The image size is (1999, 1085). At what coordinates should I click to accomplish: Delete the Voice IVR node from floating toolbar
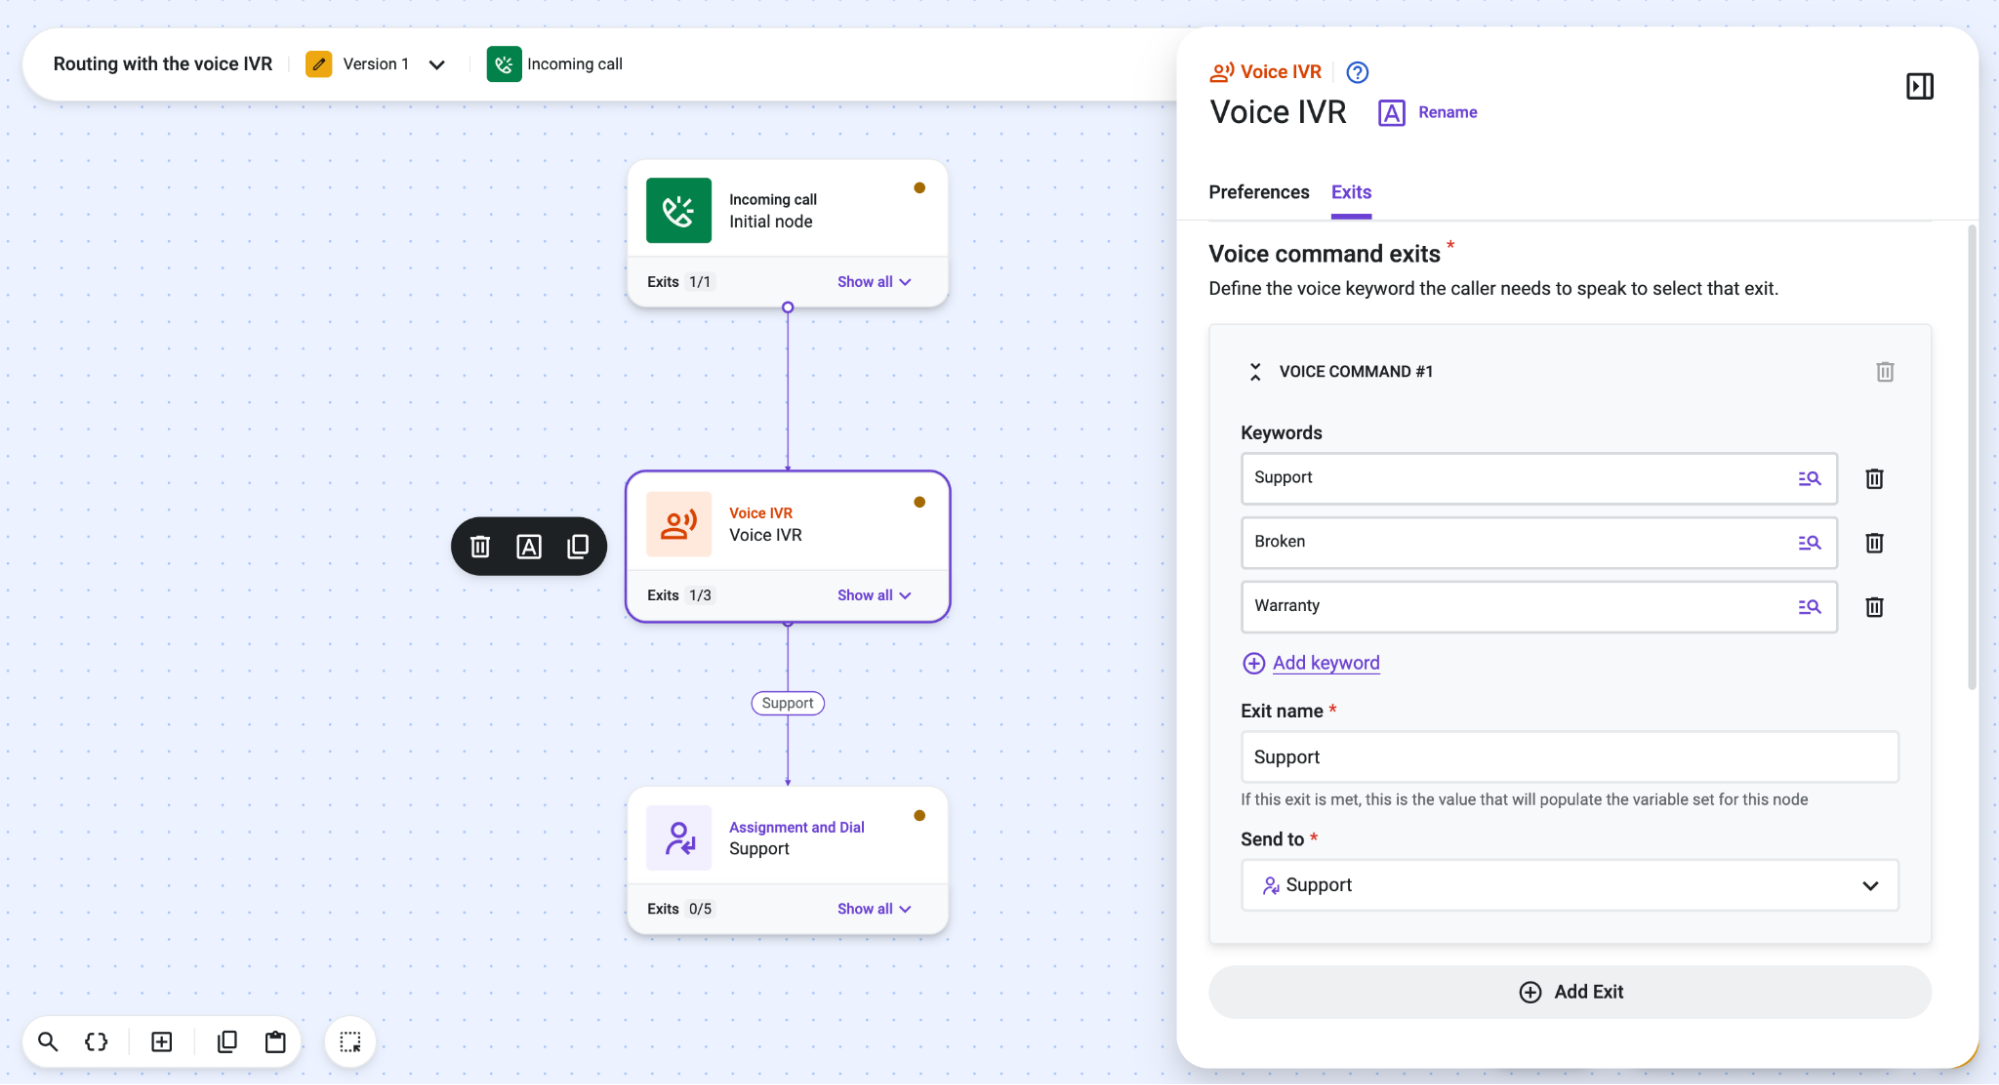[480, 547]
